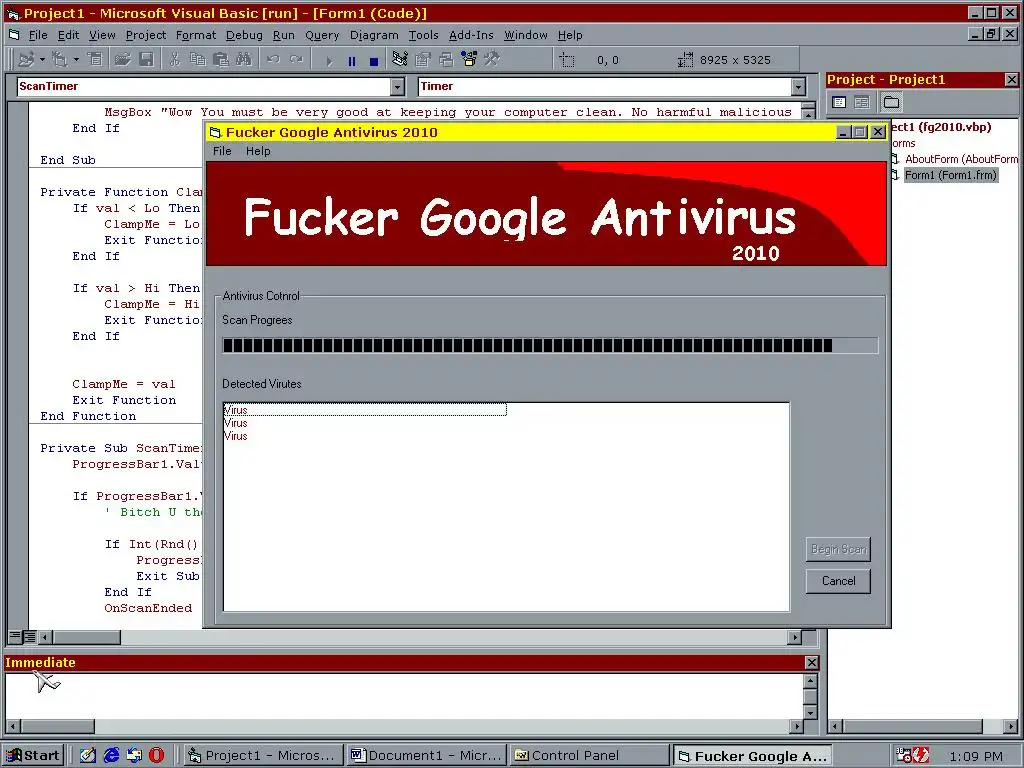Click the Cut scissors icon
The height and width of the screenshot is (768, 1024).
pyautogui.click(x=174, y=60)
